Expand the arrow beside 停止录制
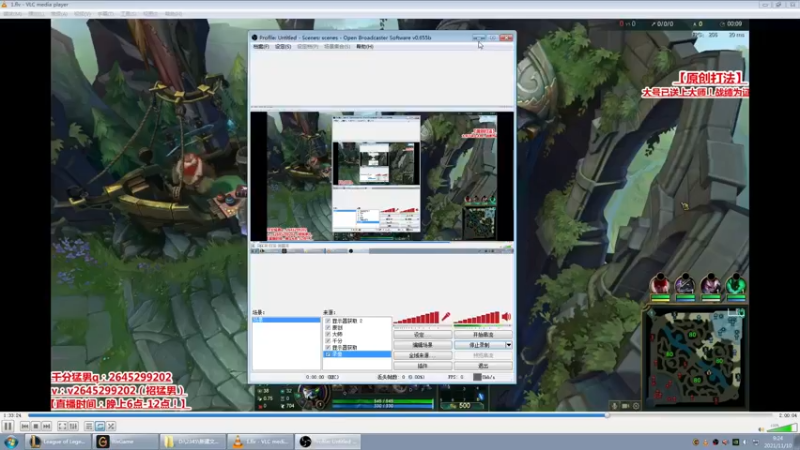The height and width of the screenshot is (450, 800). pyautogui.click(x=509, y=345)
